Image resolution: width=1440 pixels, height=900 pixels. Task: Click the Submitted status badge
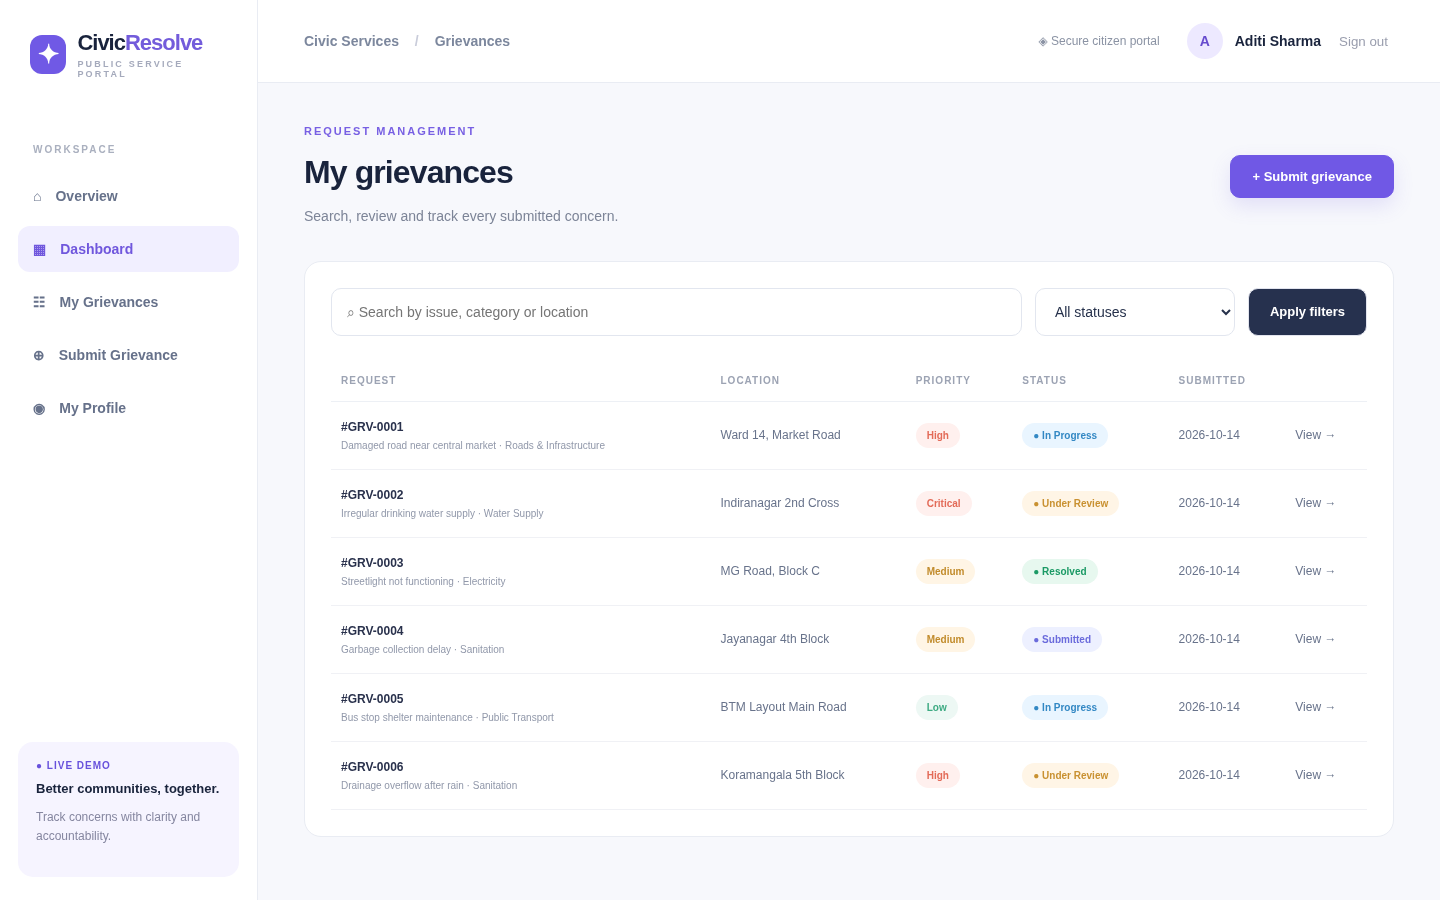click(x=1062, y=639)
